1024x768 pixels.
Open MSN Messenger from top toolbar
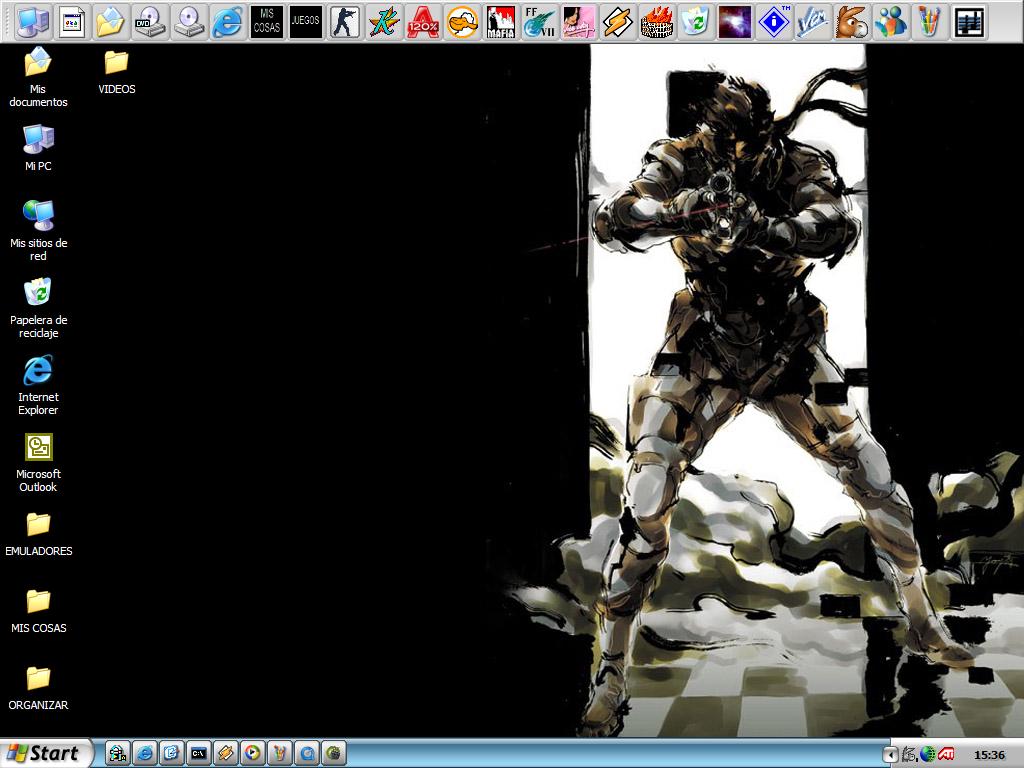890,21
